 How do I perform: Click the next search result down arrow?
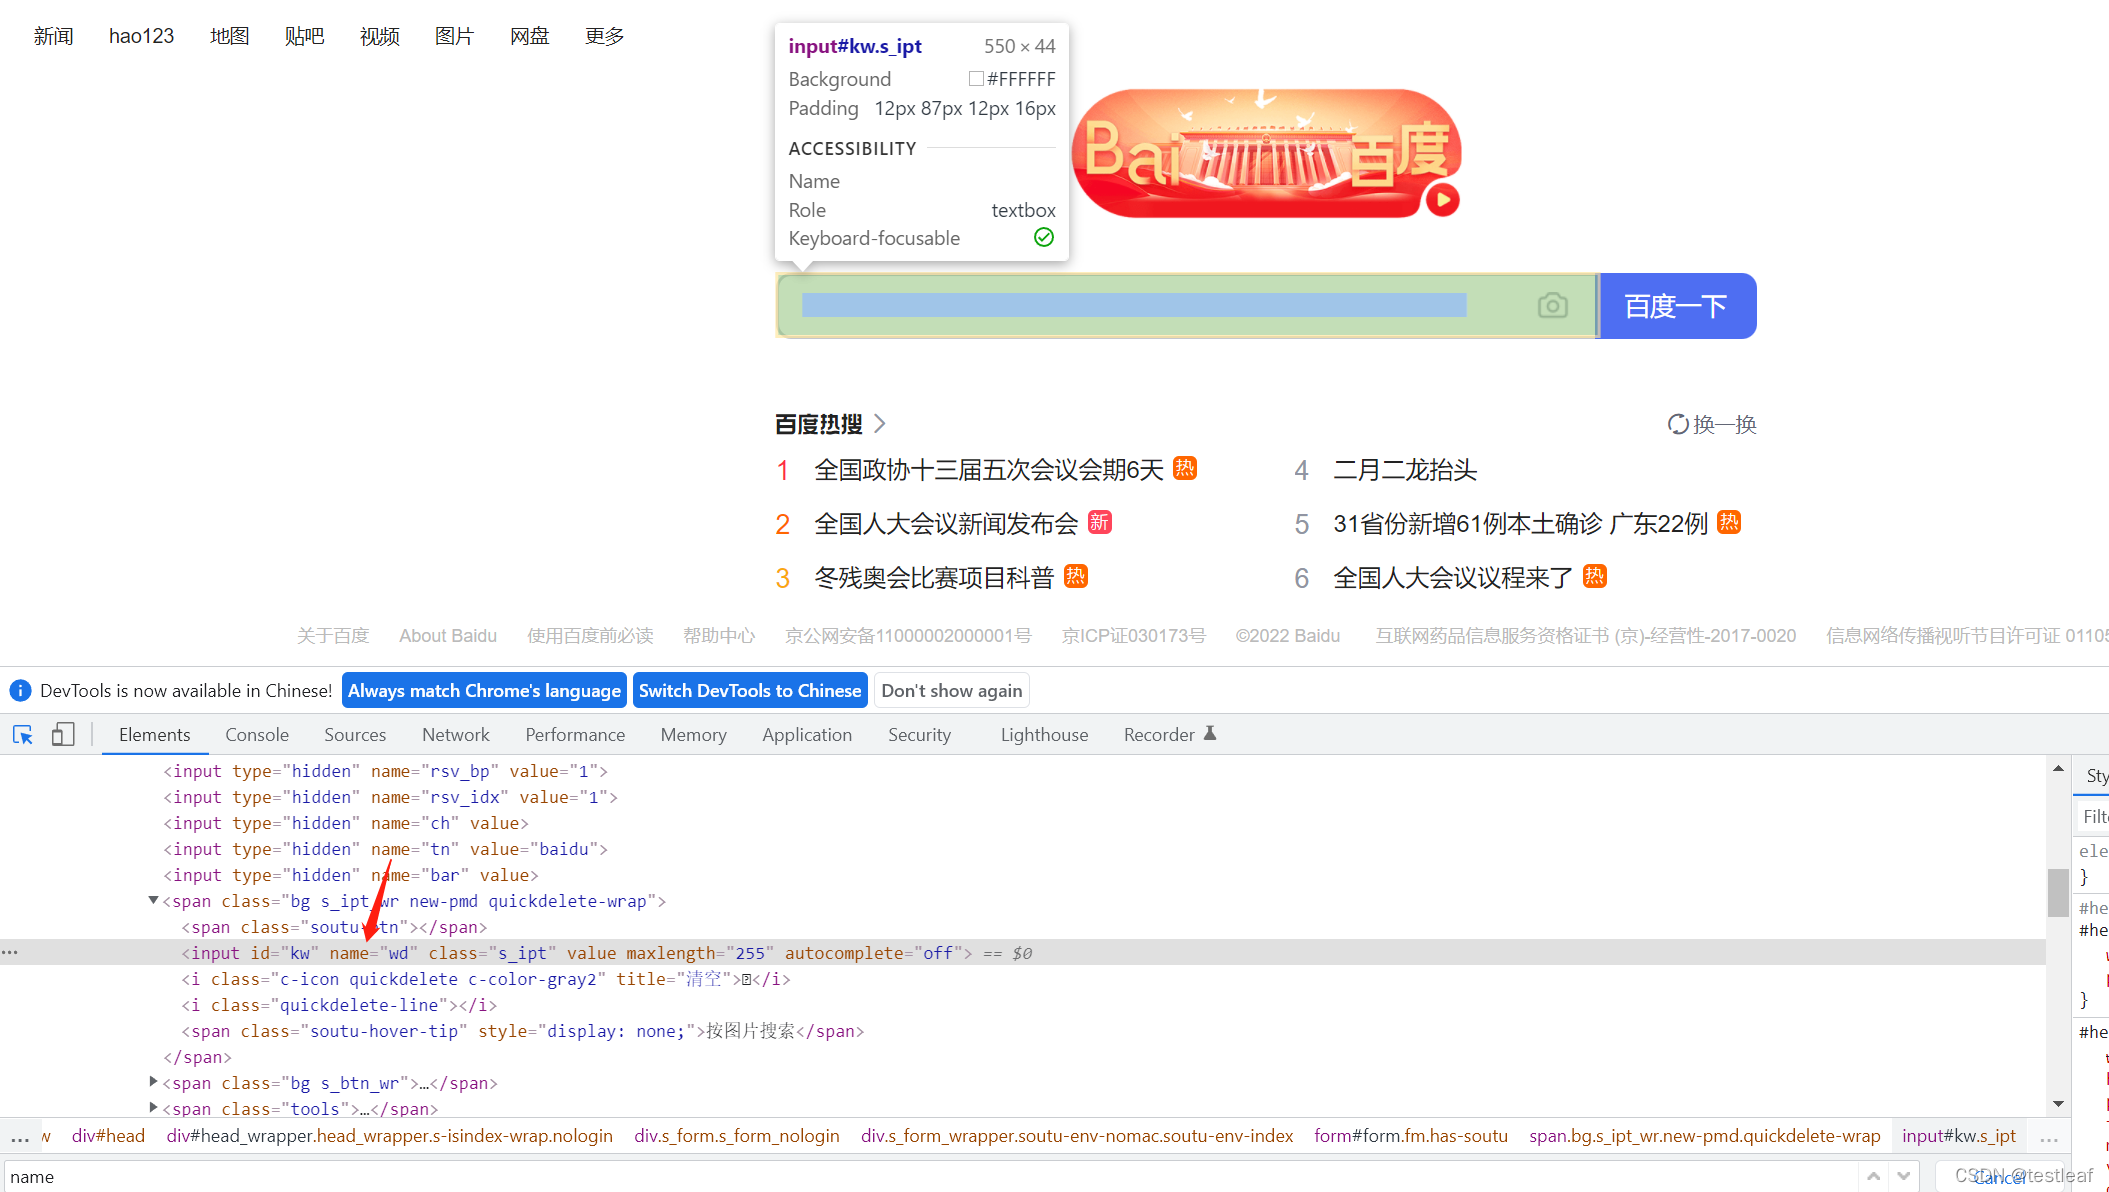[1904, 1176]
